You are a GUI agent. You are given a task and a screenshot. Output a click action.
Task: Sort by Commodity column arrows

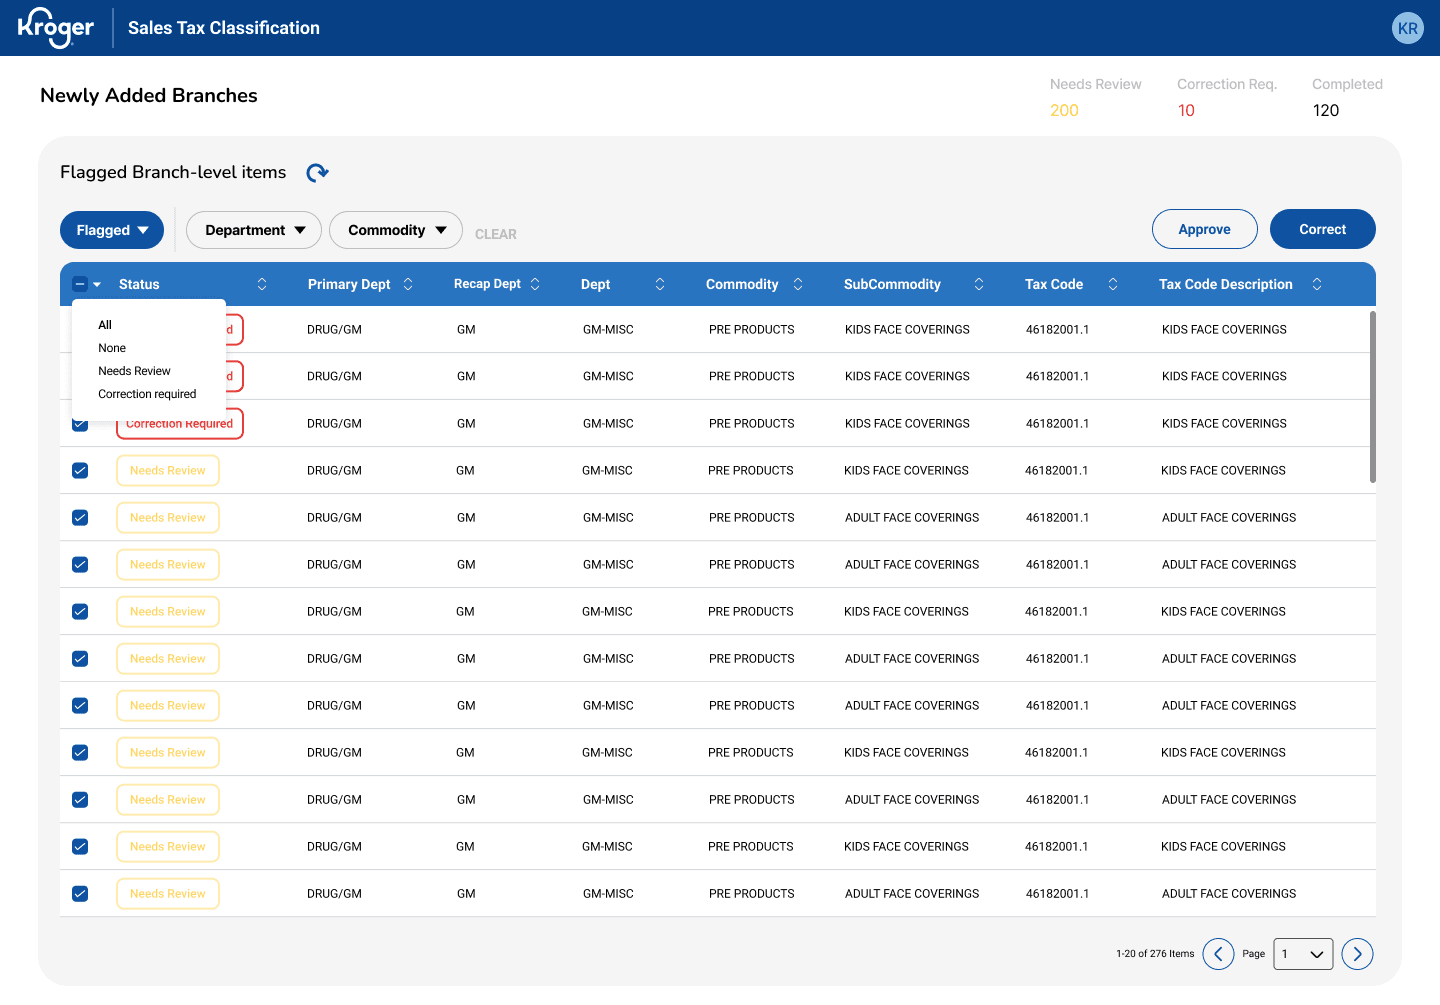(x=798, y=284)
